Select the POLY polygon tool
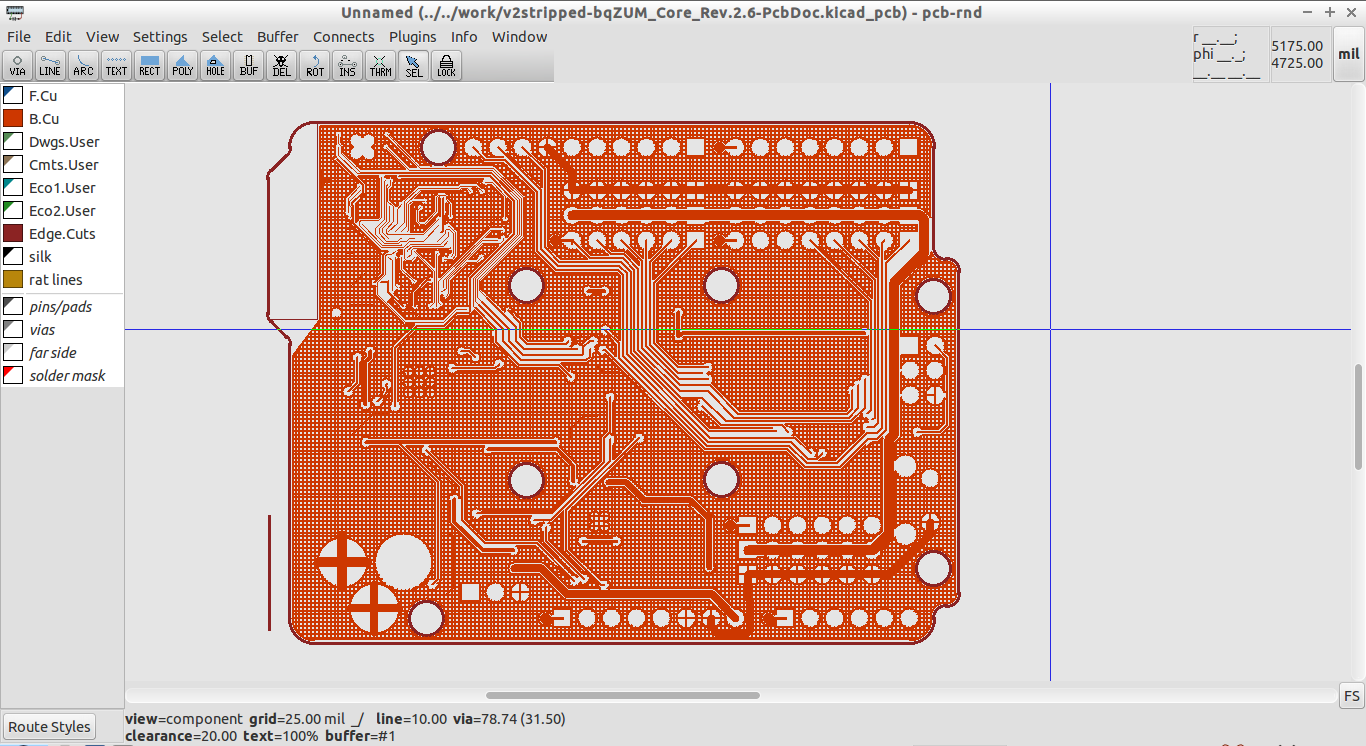1366x746 pixels. (x=182, y=65)
